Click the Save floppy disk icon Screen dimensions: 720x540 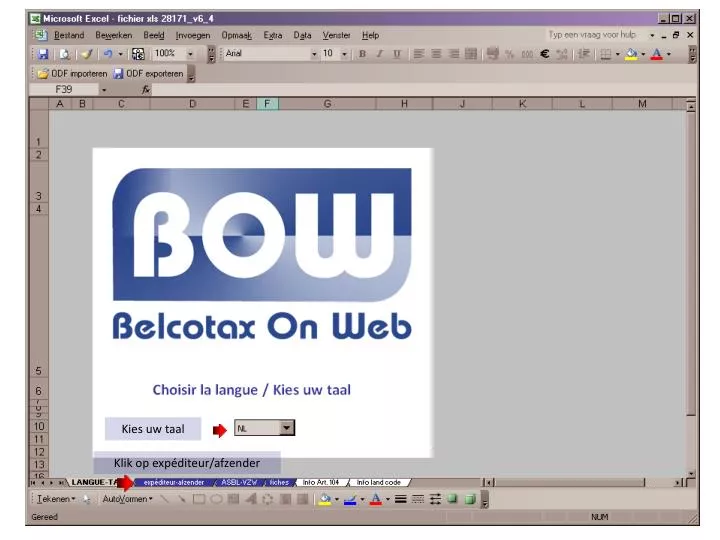click(43, 54)
